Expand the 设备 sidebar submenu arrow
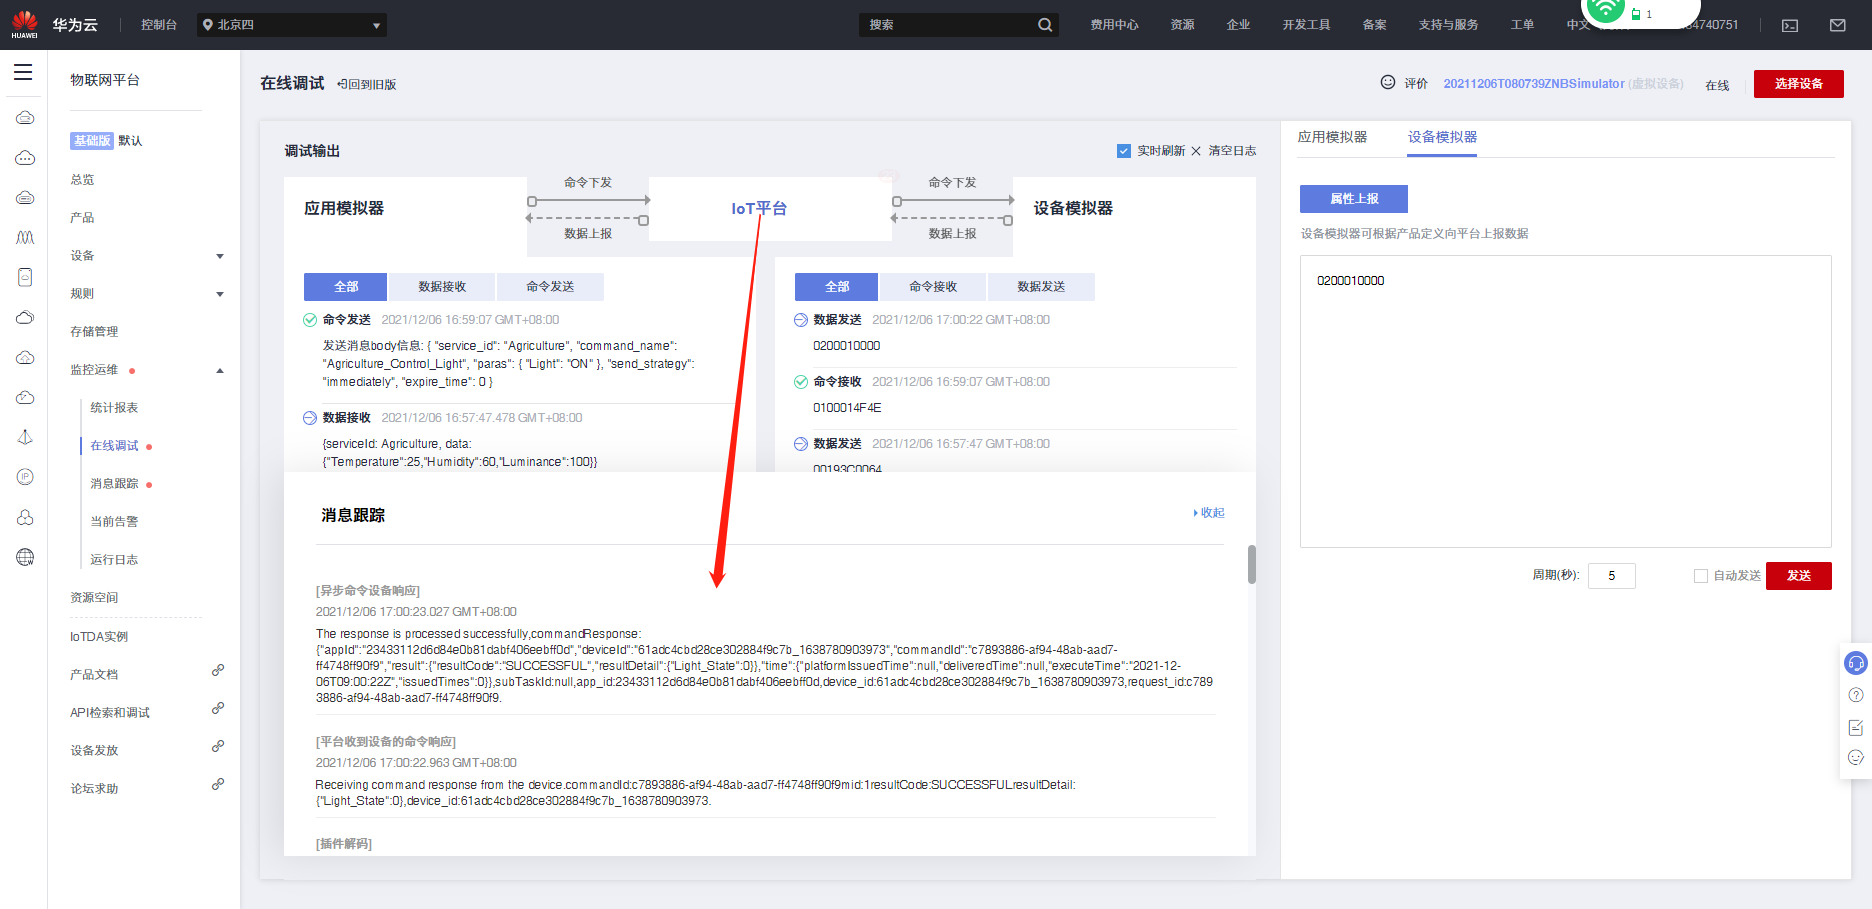This screenshot has height=909, width=1872. click(220, 256)
